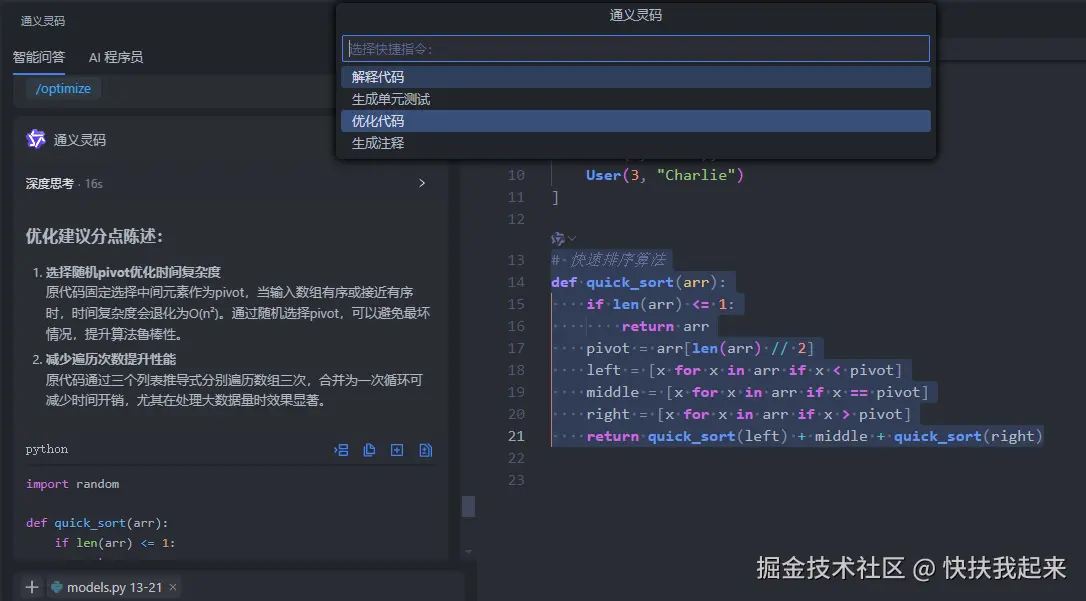Switch to the 智能问答 tab

(x=39, y=57)
